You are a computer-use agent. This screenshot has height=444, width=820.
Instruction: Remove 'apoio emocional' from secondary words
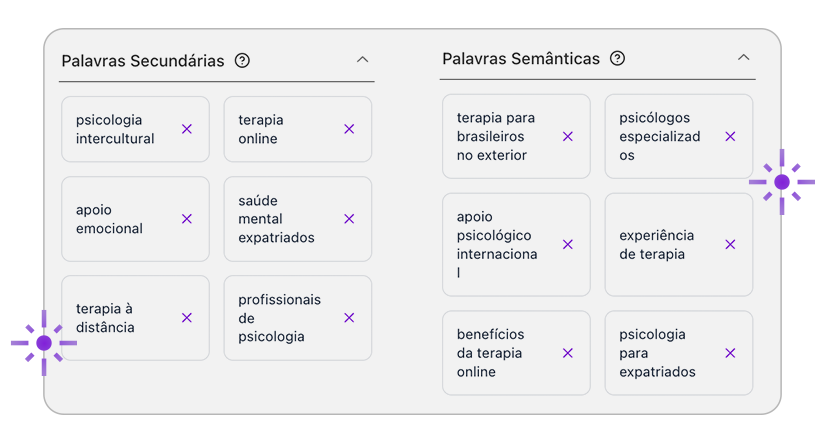[187, 219]
